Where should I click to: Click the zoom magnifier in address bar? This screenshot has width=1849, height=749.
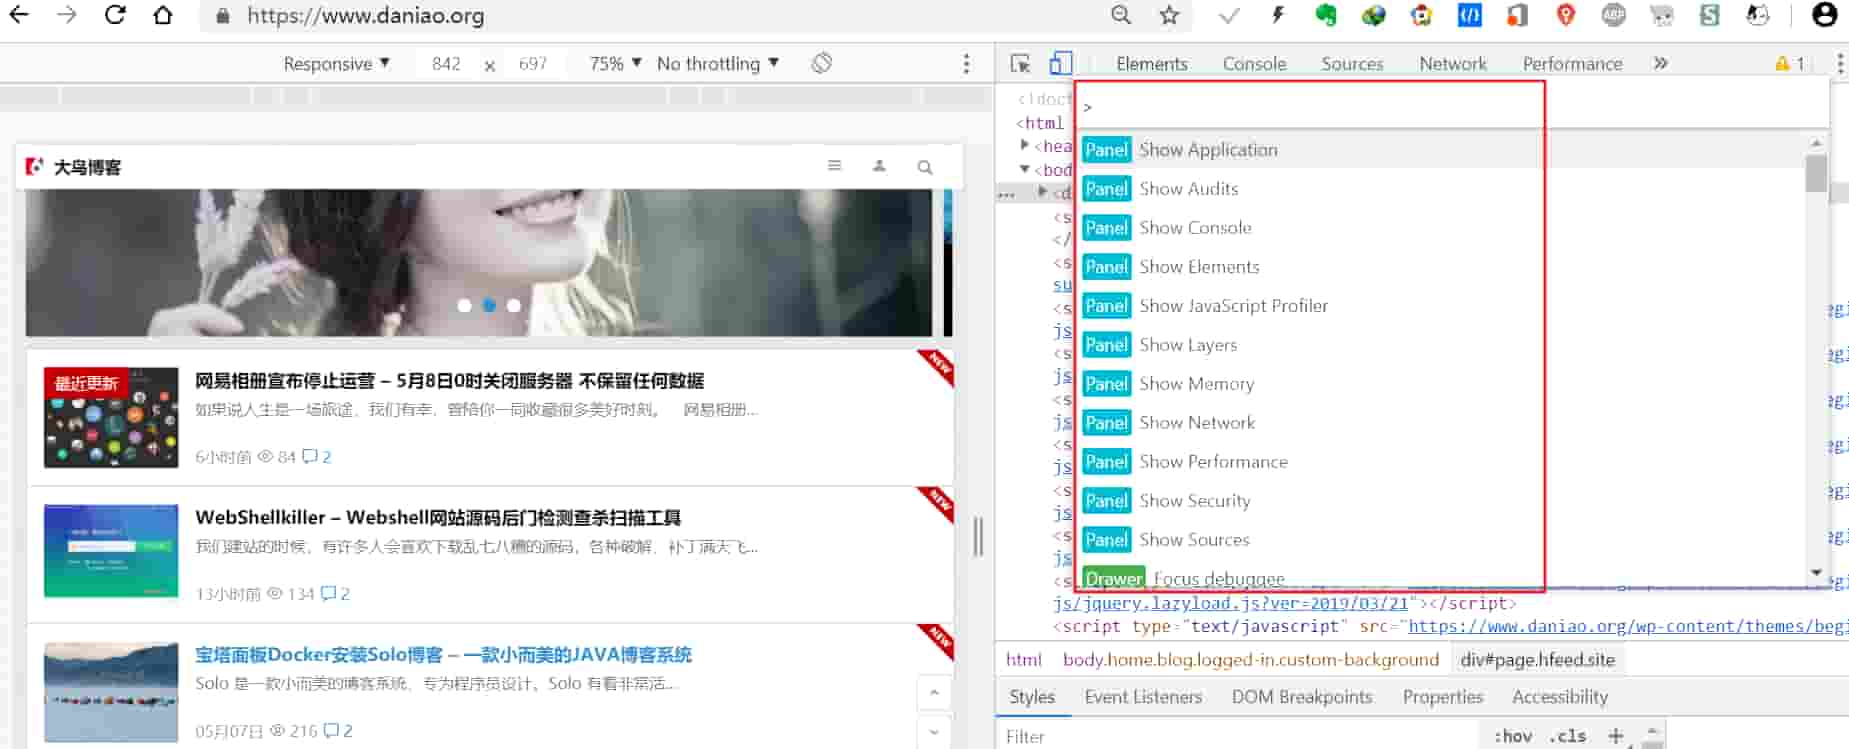coord(1121,15)
